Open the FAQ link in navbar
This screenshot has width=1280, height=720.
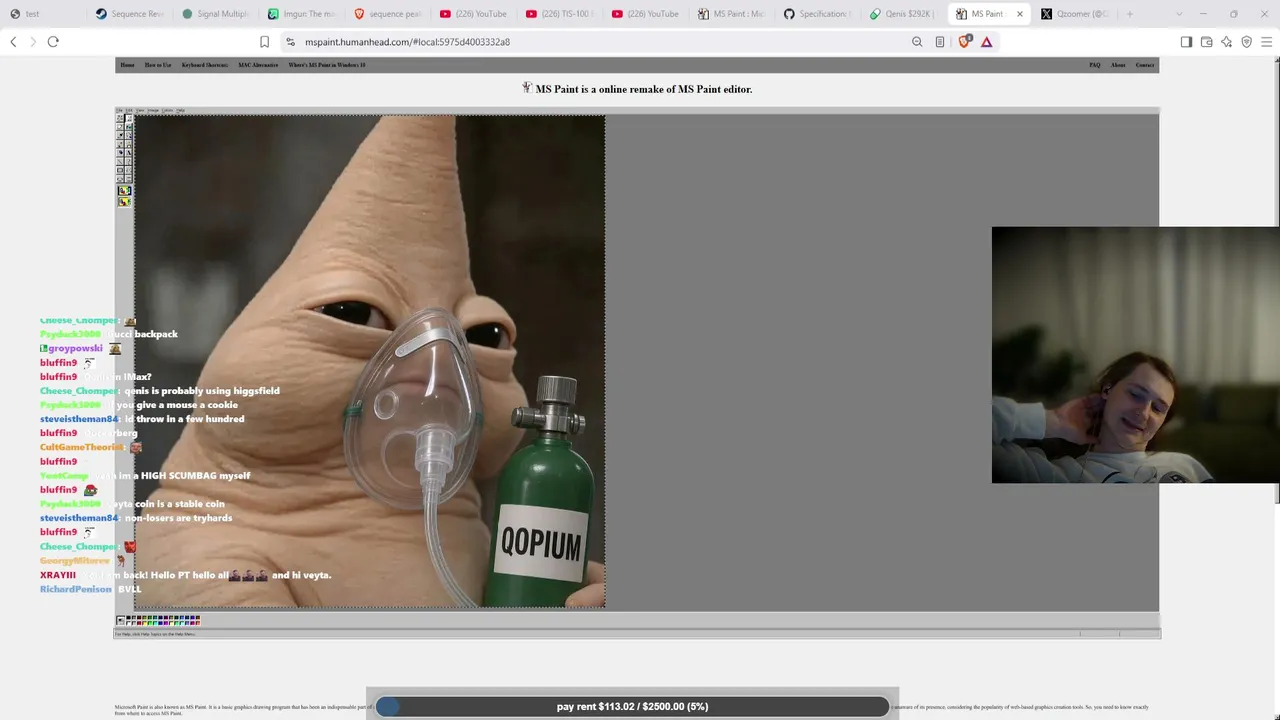[1095, 65]
